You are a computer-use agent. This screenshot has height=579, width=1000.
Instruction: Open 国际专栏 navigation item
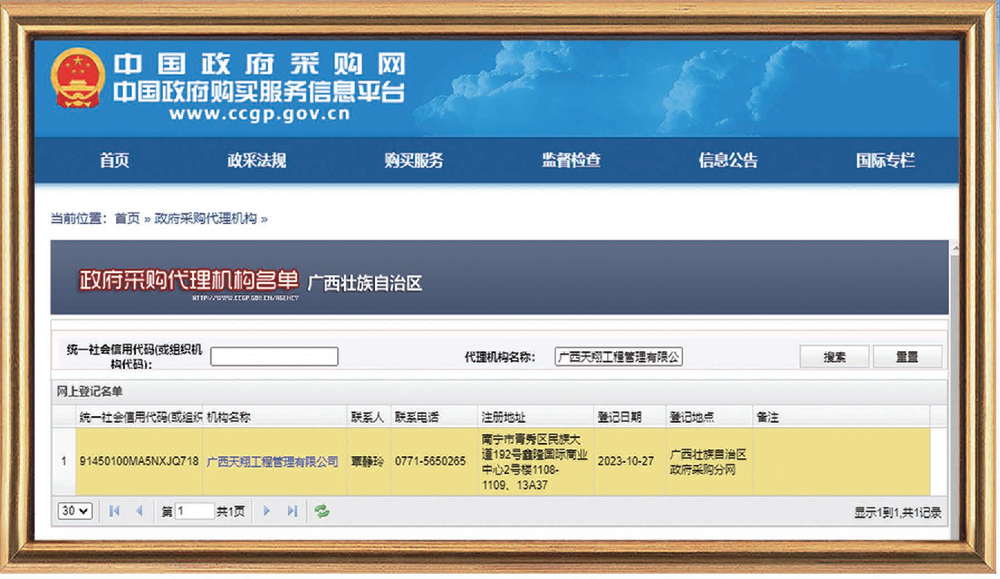[885, 160]
